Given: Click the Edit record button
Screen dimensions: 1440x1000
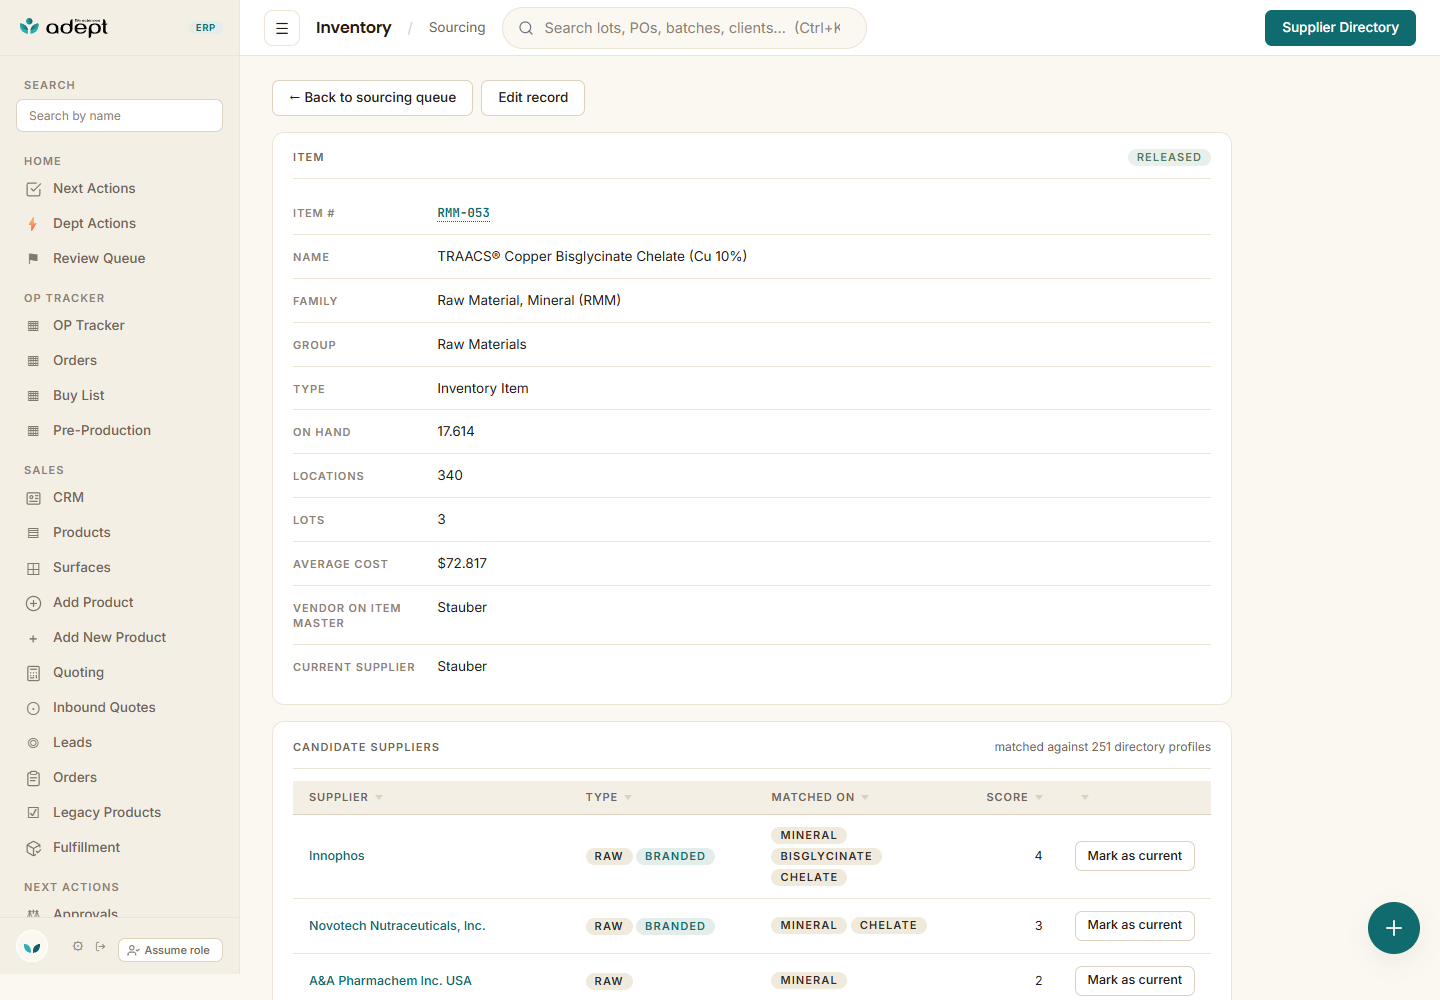Looking at the screenshot, I should [533, 98].
